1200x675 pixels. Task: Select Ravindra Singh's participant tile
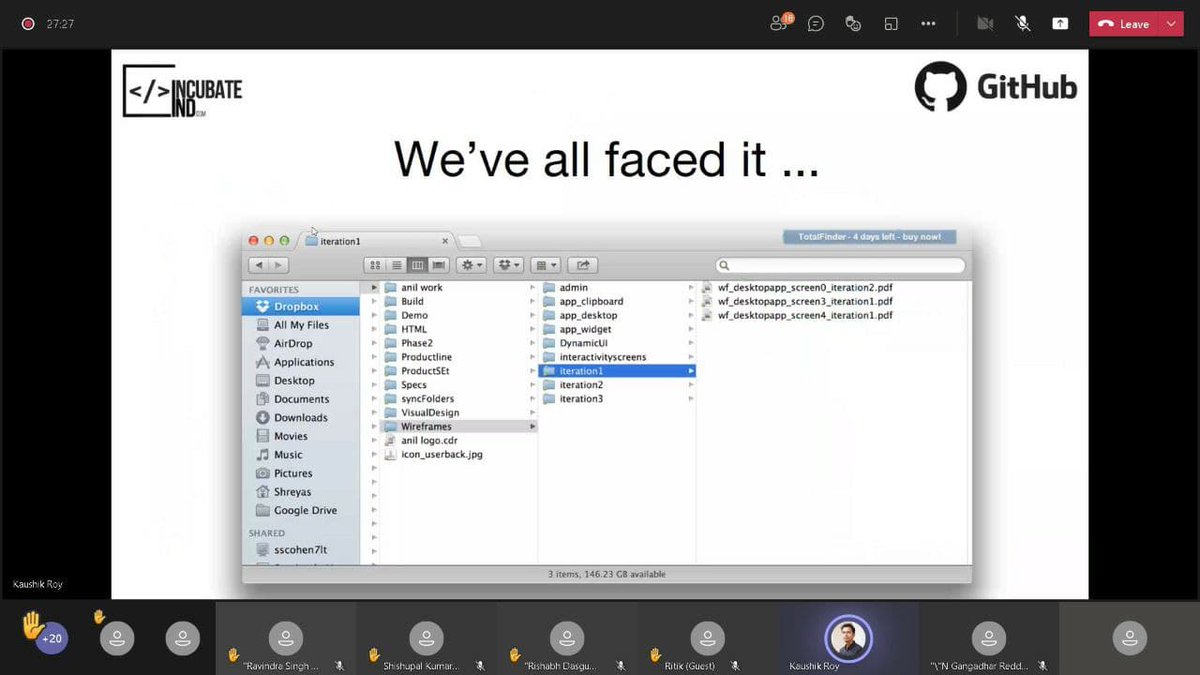click(286, 638)
